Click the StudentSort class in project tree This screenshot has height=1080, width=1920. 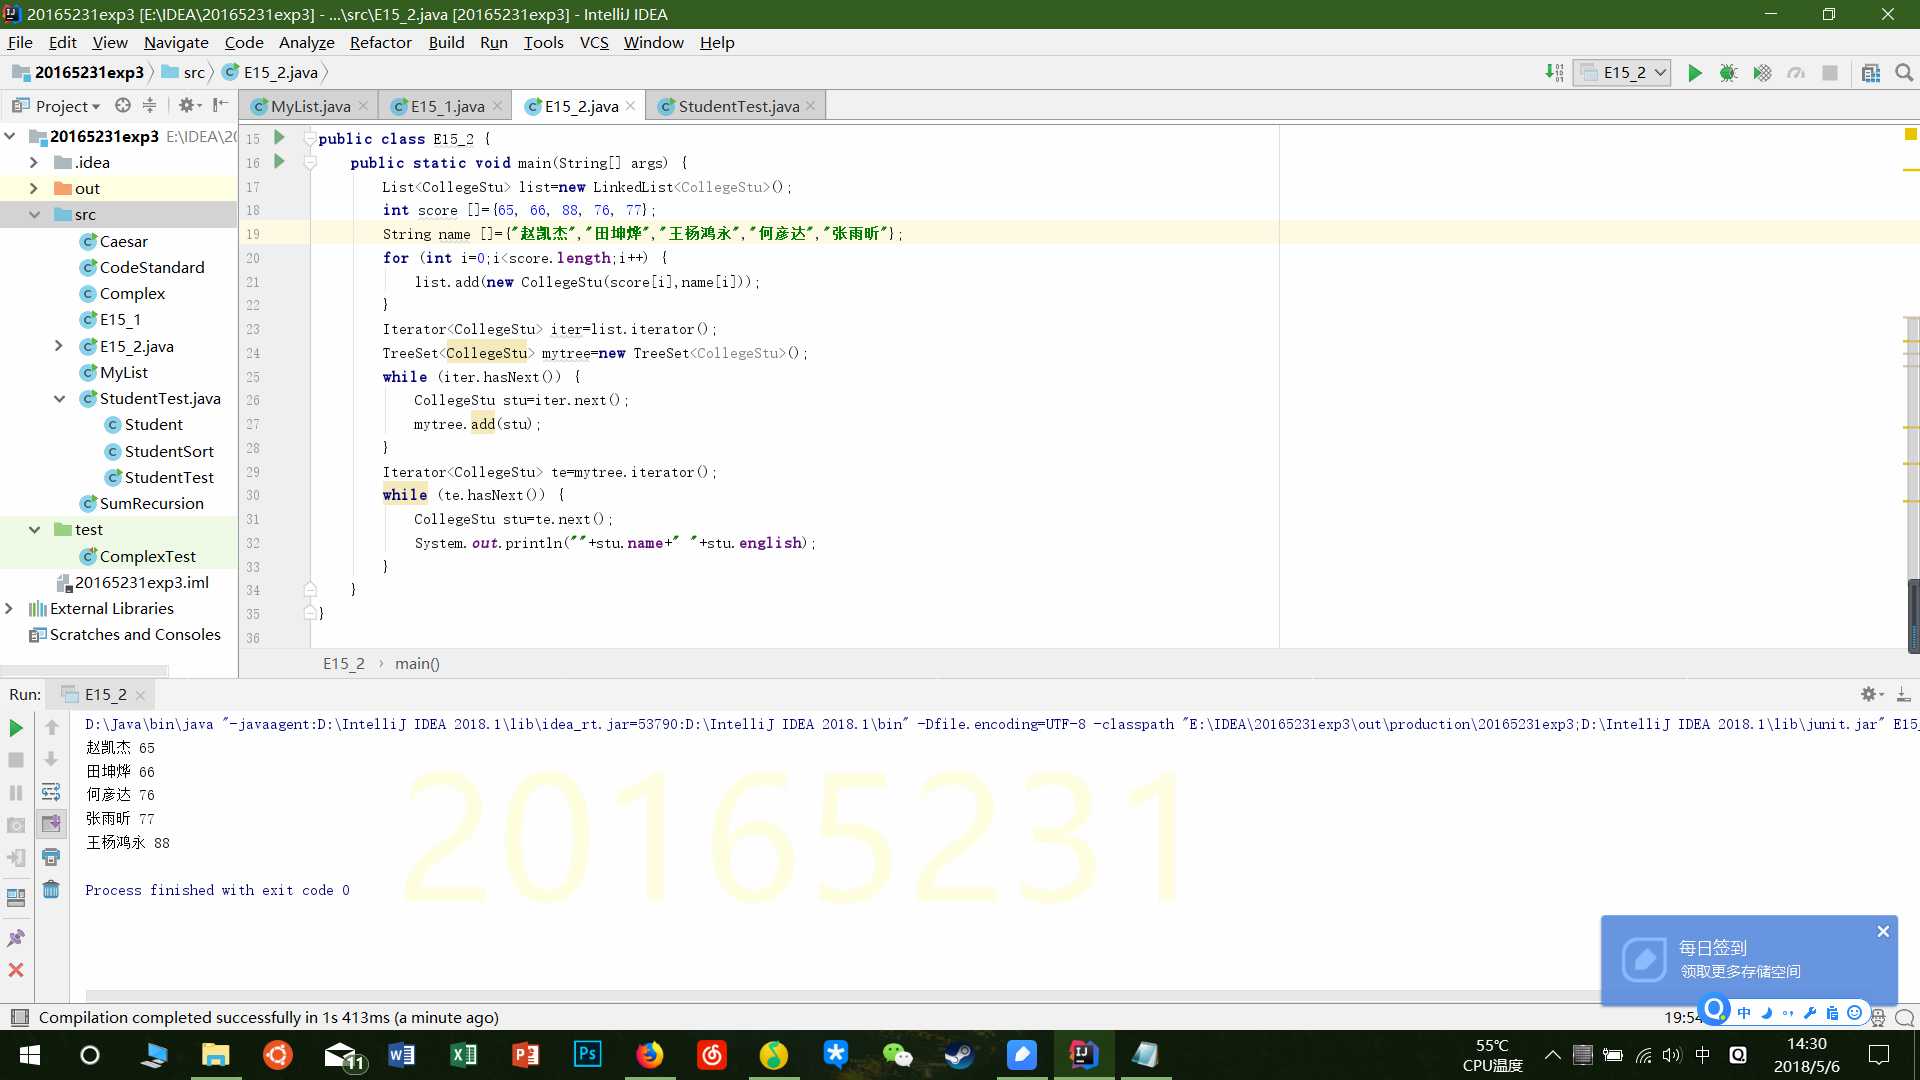click(x=169, y=450)
